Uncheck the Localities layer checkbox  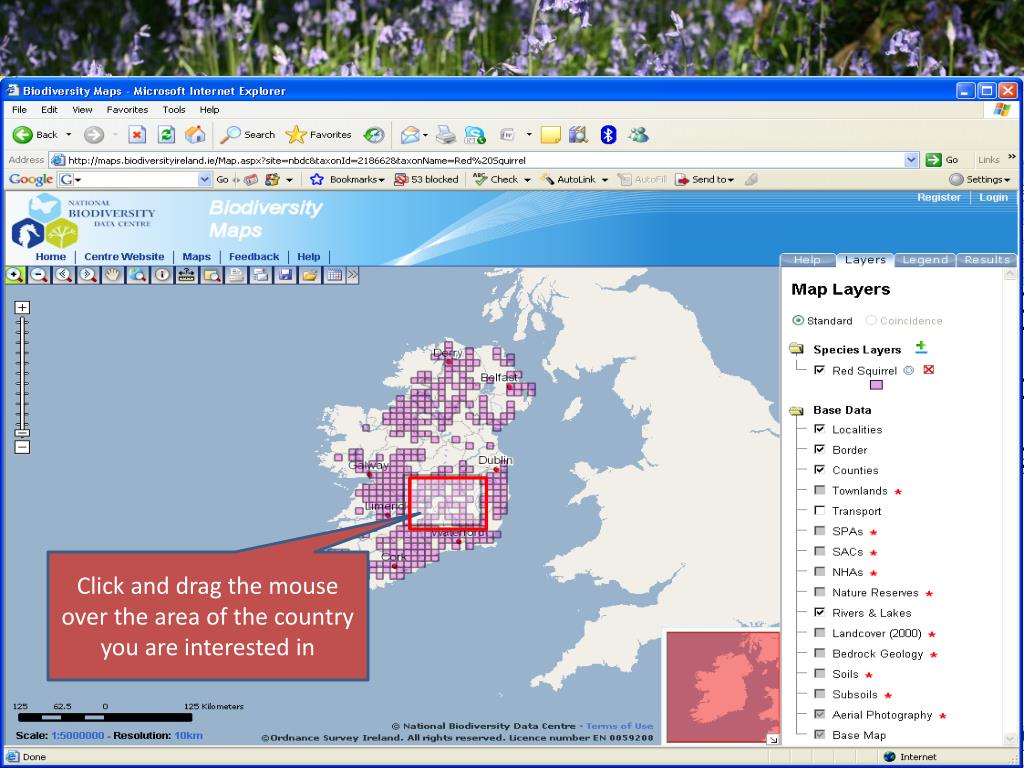820,429
